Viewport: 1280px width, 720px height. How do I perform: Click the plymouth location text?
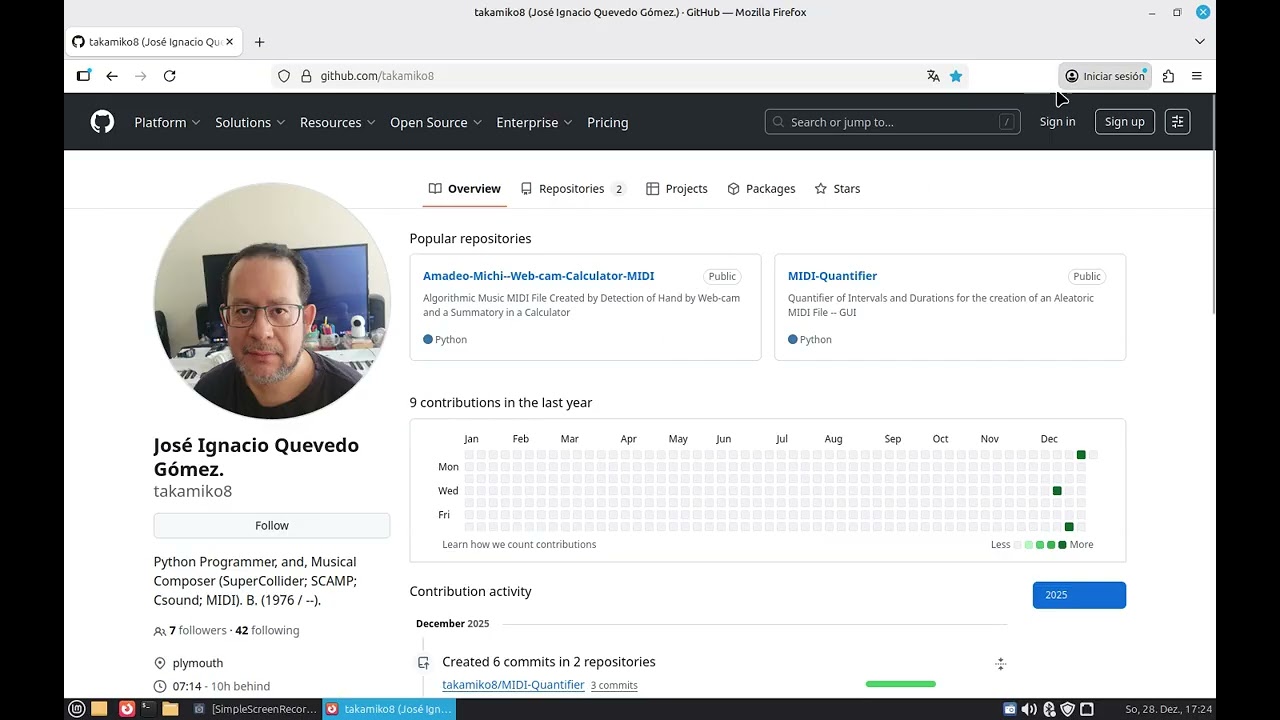[198, 664]
